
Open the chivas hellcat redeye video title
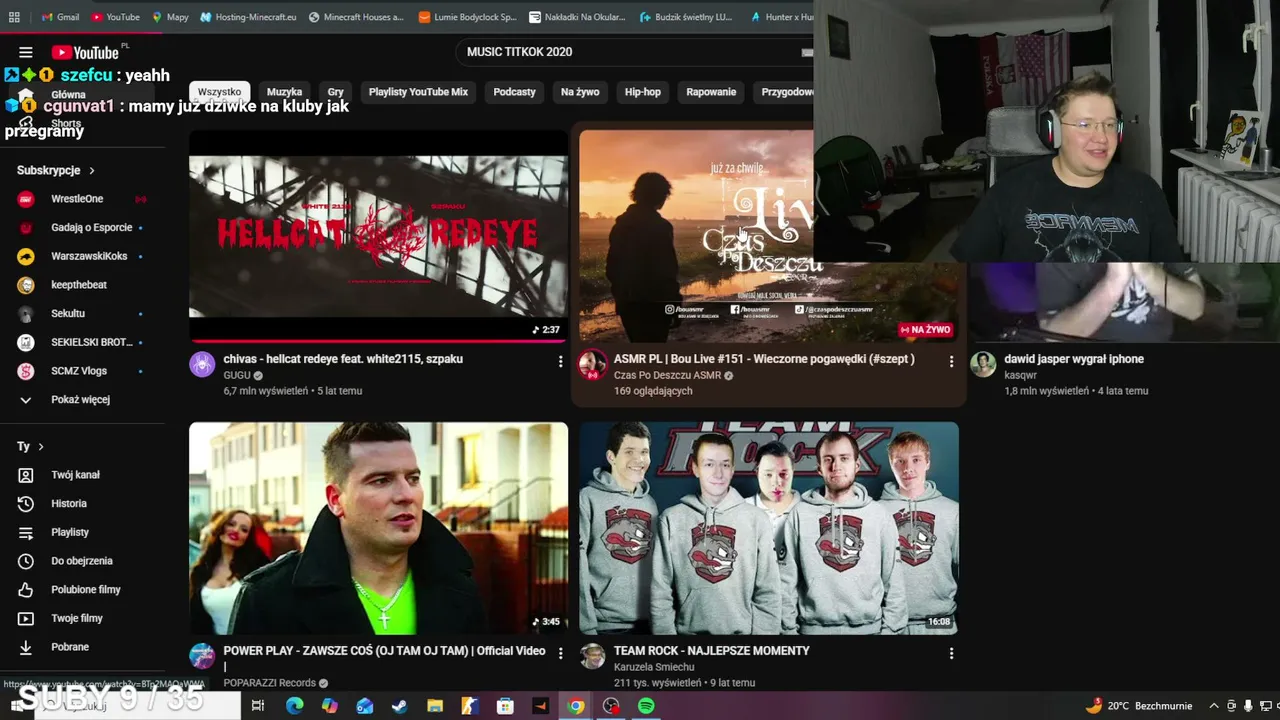343,359
